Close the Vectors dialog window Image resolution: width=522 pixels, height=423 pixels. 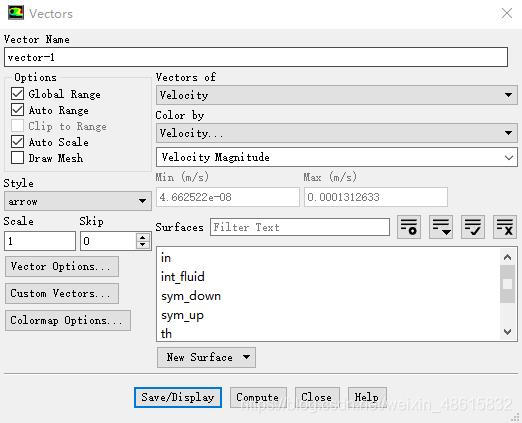(507, 13)
